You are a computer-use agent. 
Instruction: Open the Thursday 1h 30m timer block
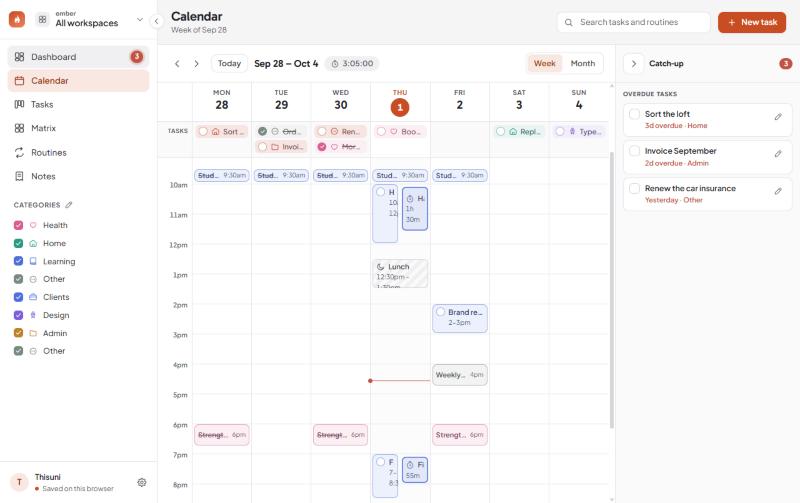click(x=415, y=209)
